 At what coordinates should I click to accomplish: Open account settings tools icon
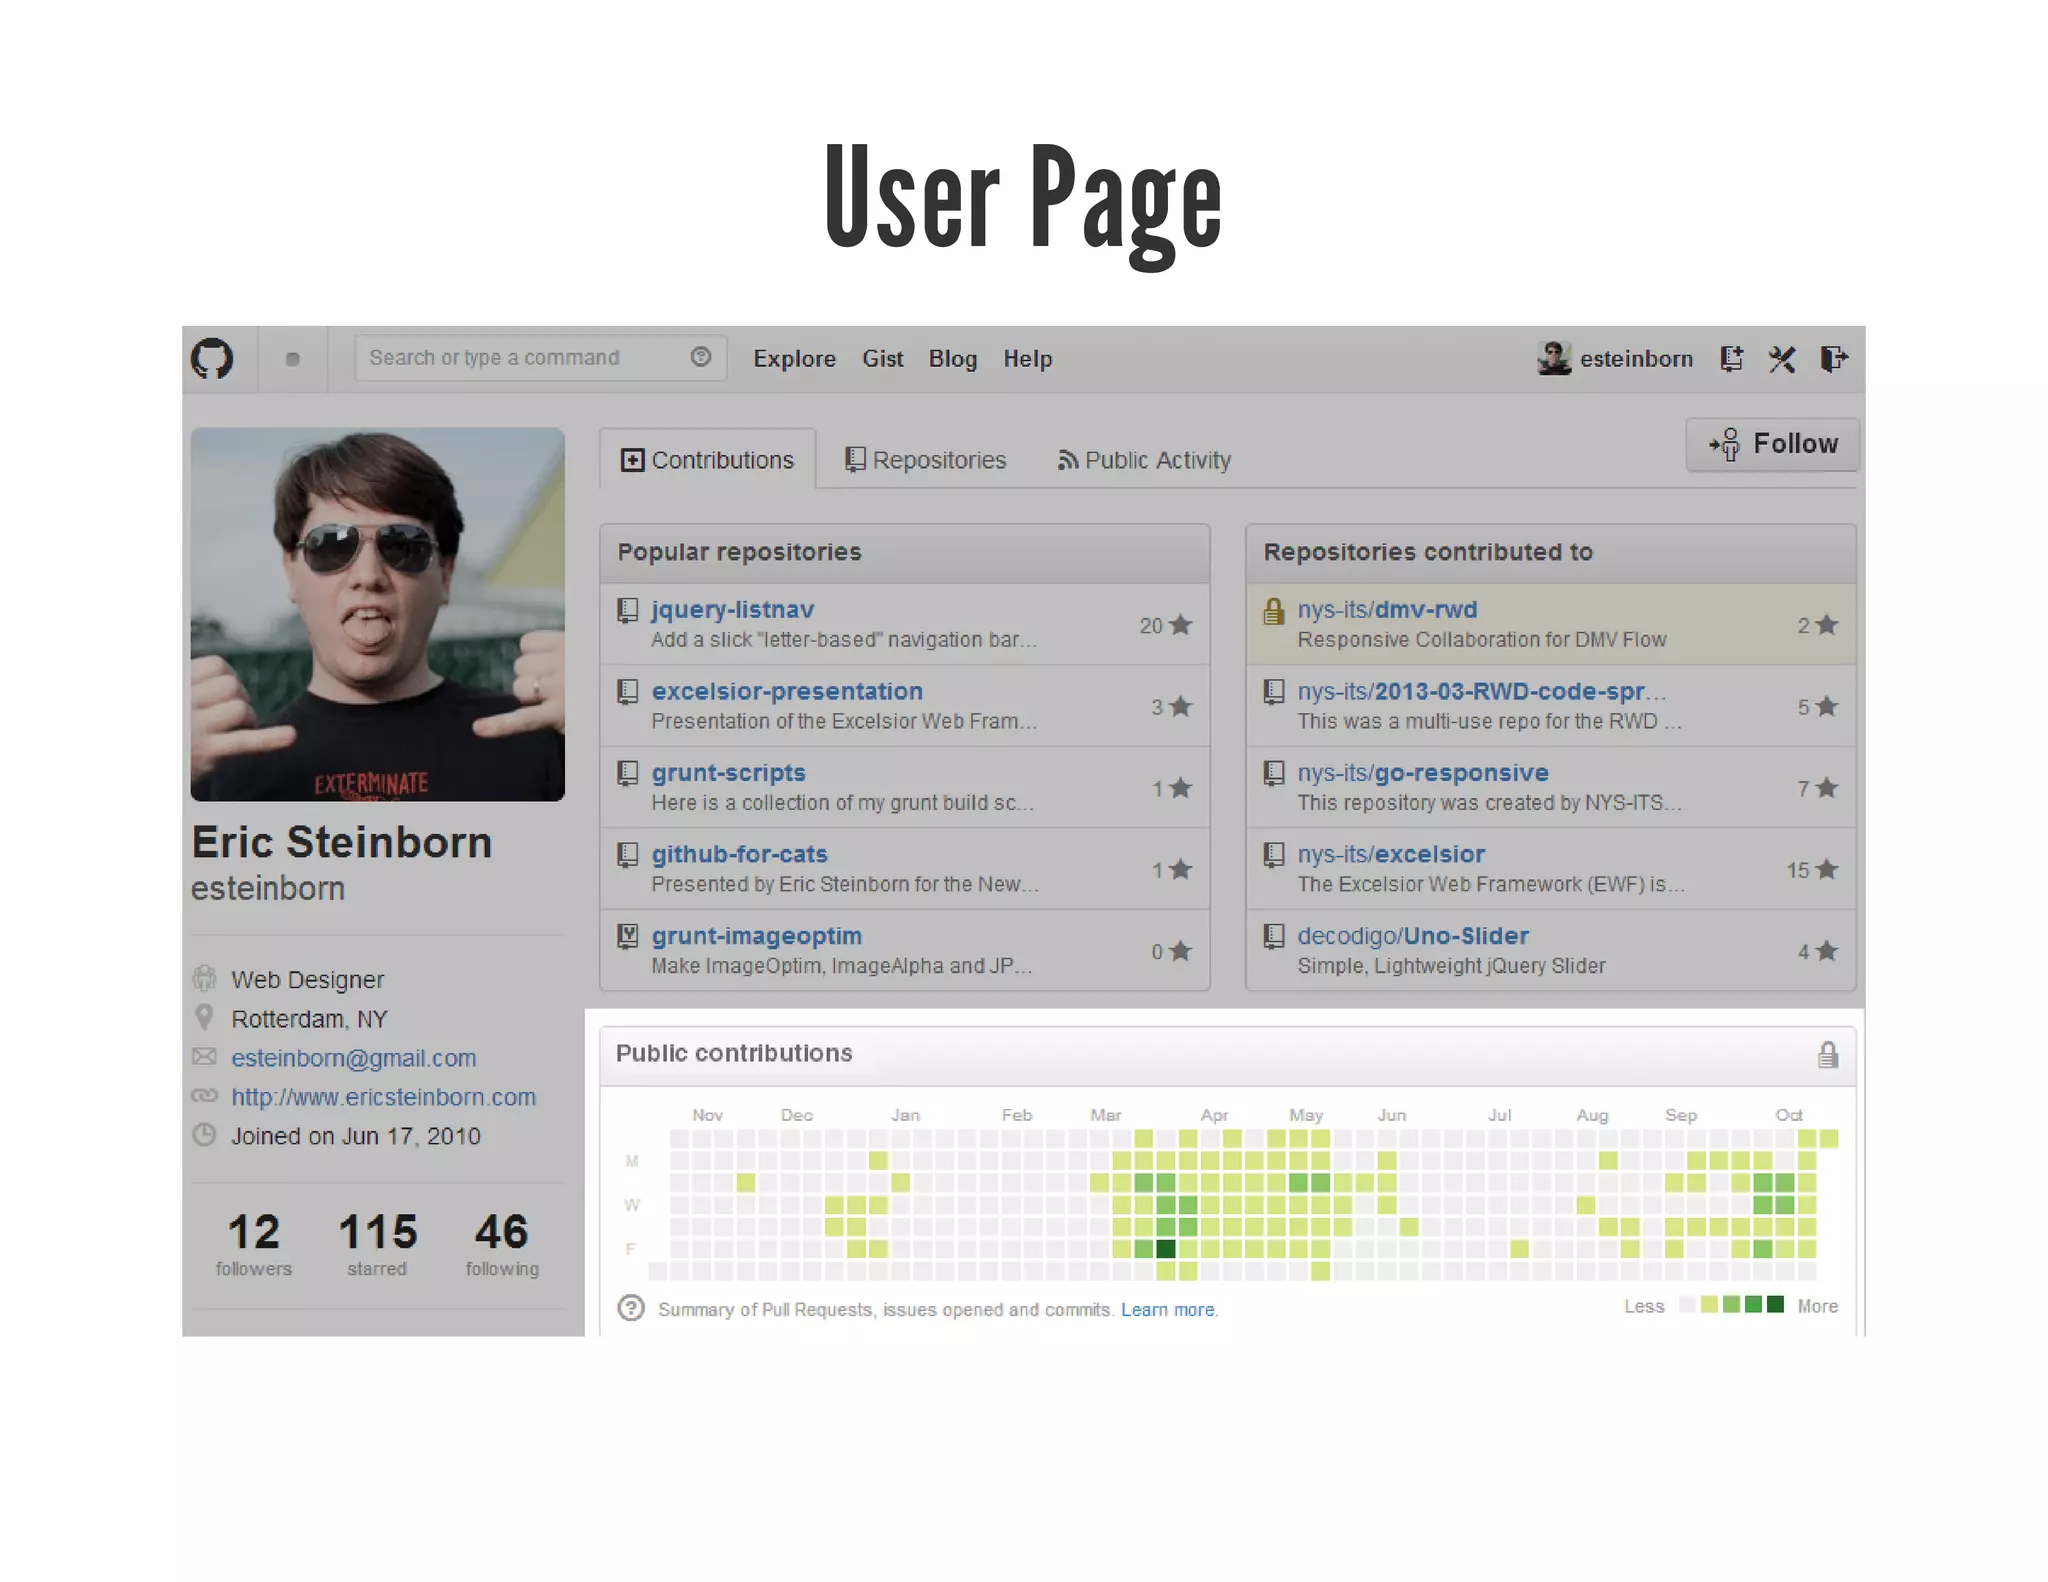[1782, 358]
